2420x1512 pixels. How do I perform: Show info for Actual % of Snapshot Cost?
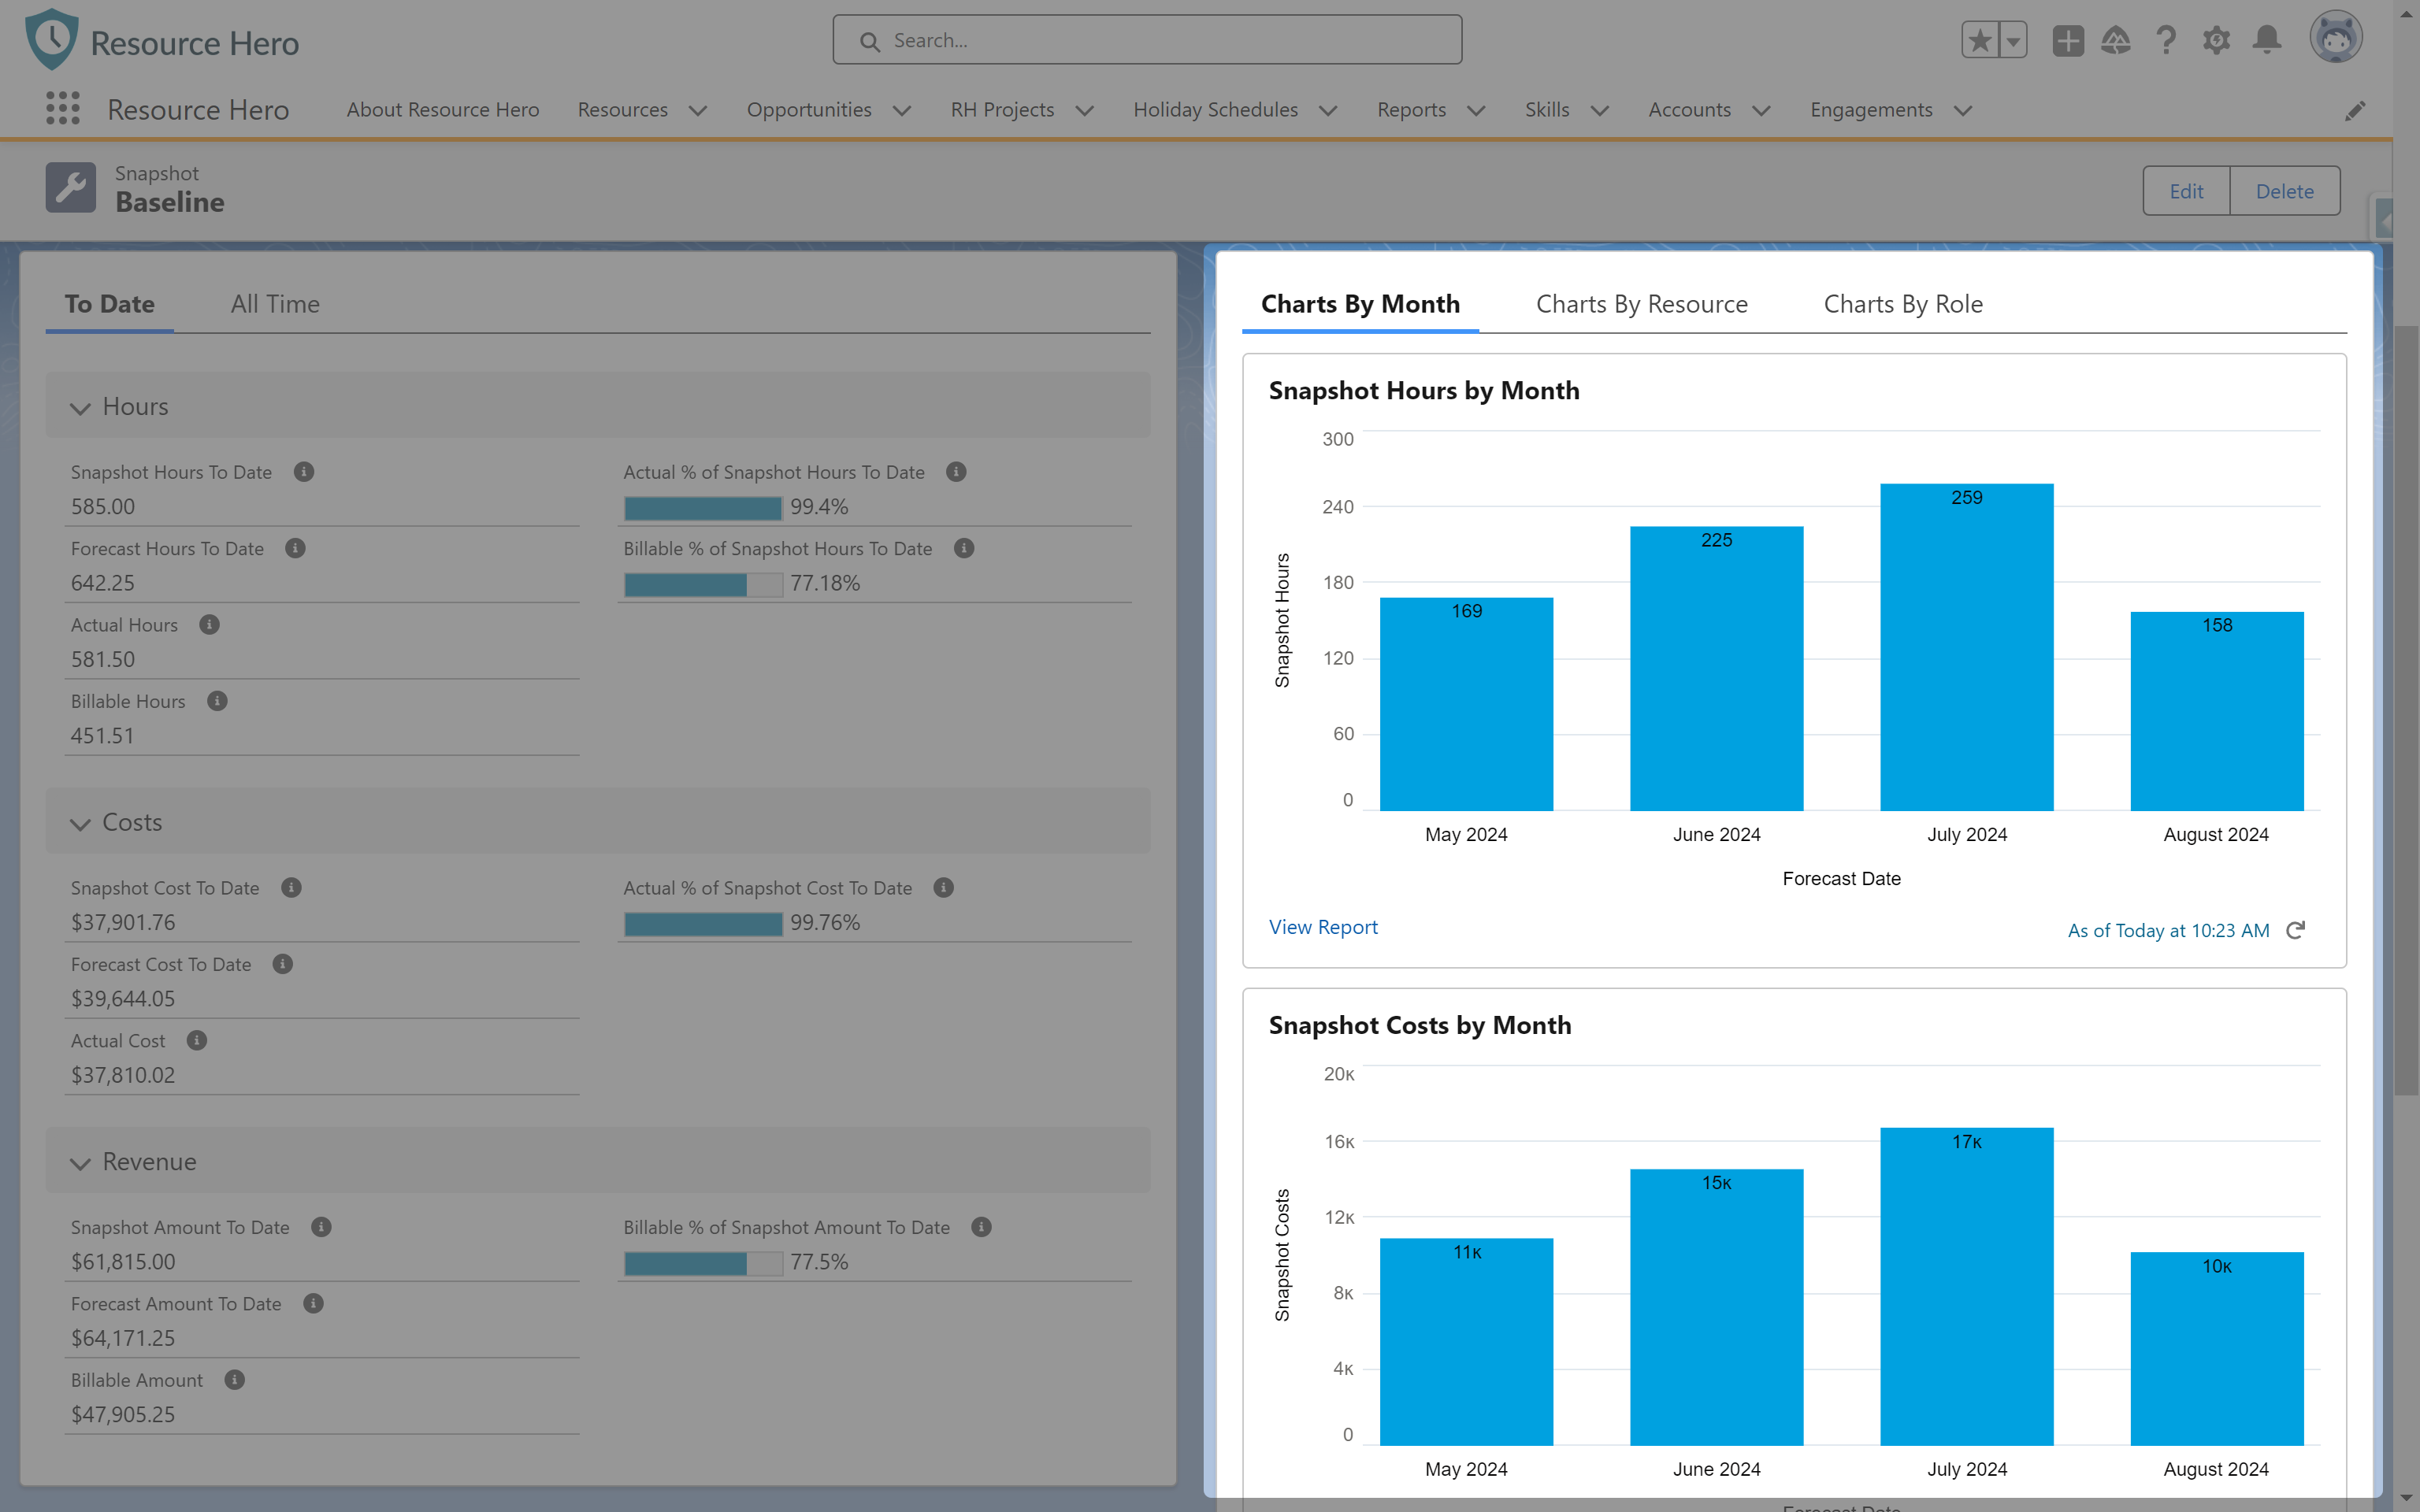(x=943, y=888)
